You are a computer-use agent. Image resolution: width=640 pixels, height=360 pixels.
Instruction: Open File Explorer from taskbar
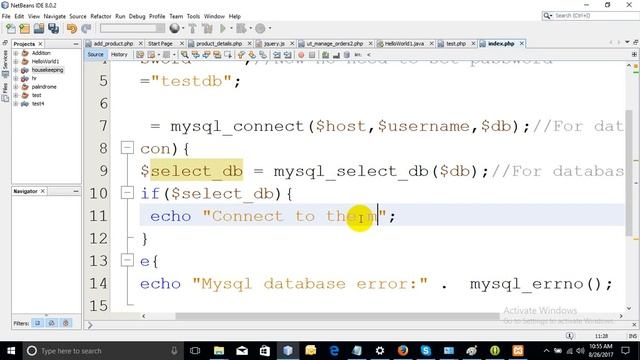click(x=219, y=351)
